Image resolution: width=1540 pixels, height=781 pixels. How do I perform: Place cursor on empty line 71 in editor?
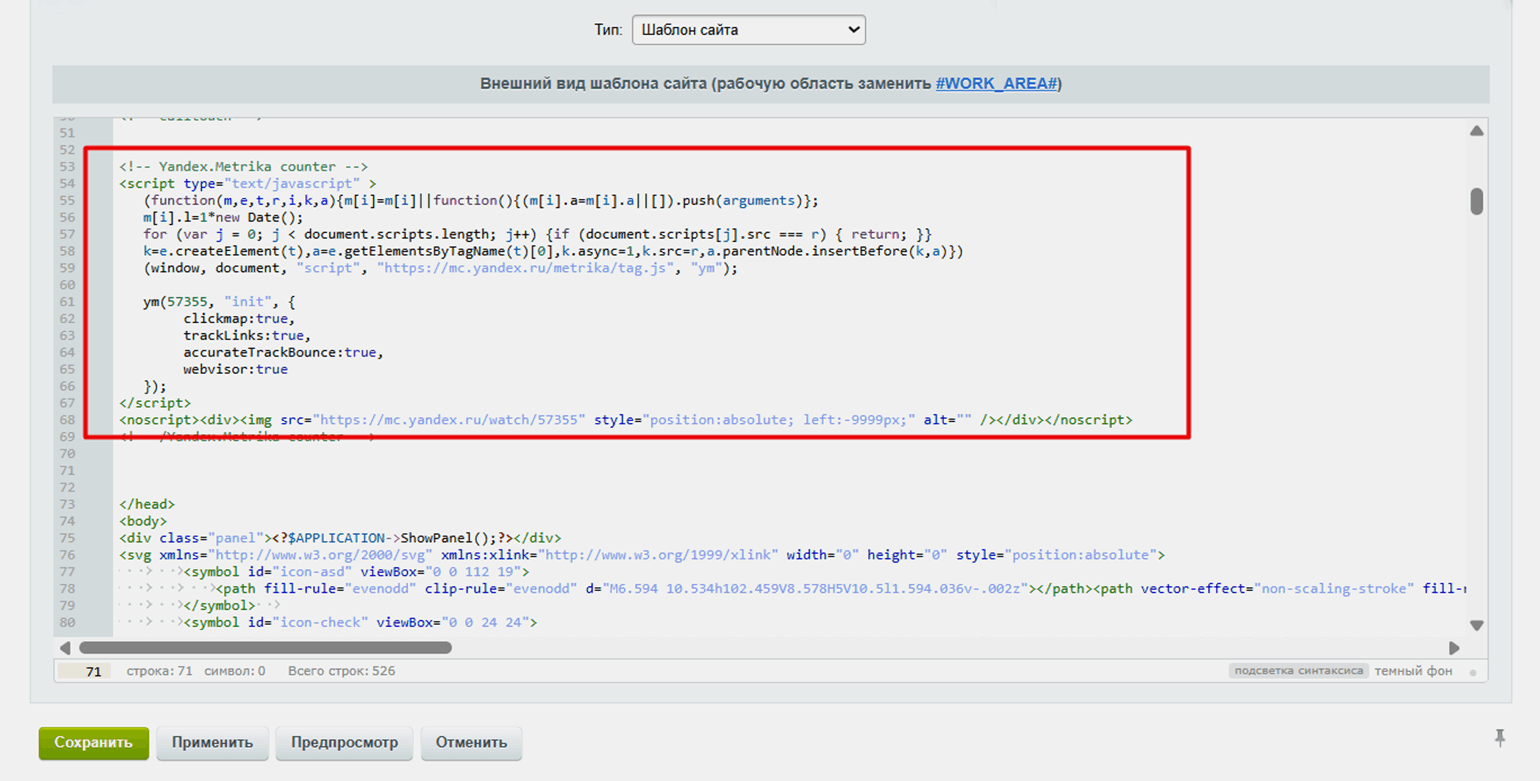tap(400, 470)
